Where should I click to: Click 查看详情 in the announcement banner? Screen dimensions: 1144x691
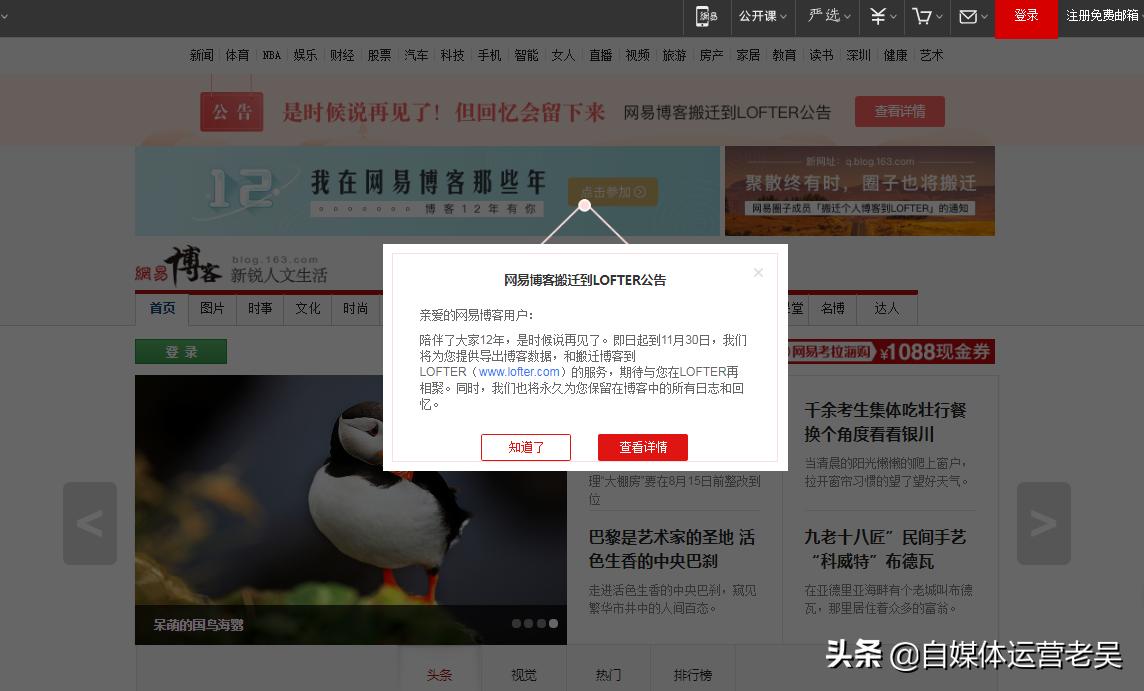899,111
